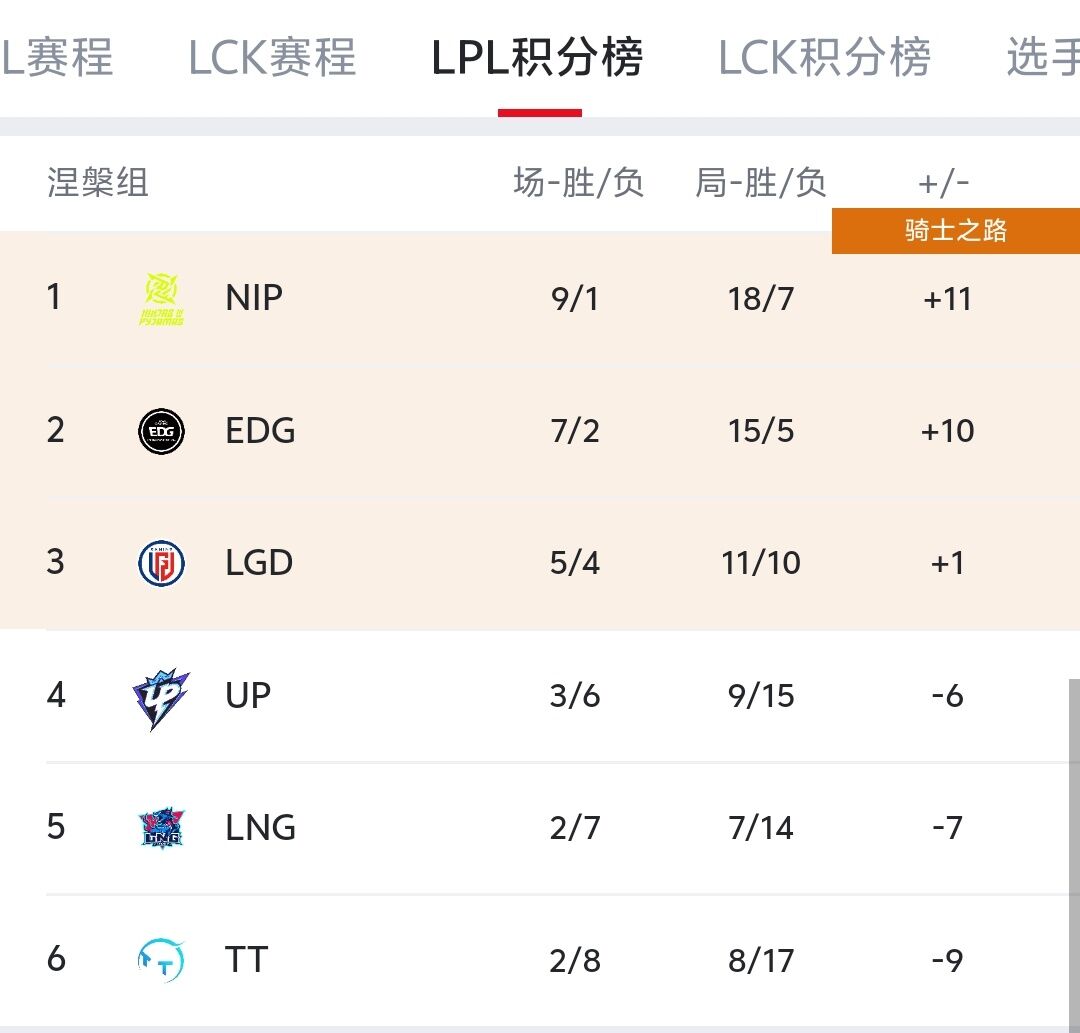Screen dimensions: 1080x1033
Task: Select the LGD team name
Action: point(259,563)
